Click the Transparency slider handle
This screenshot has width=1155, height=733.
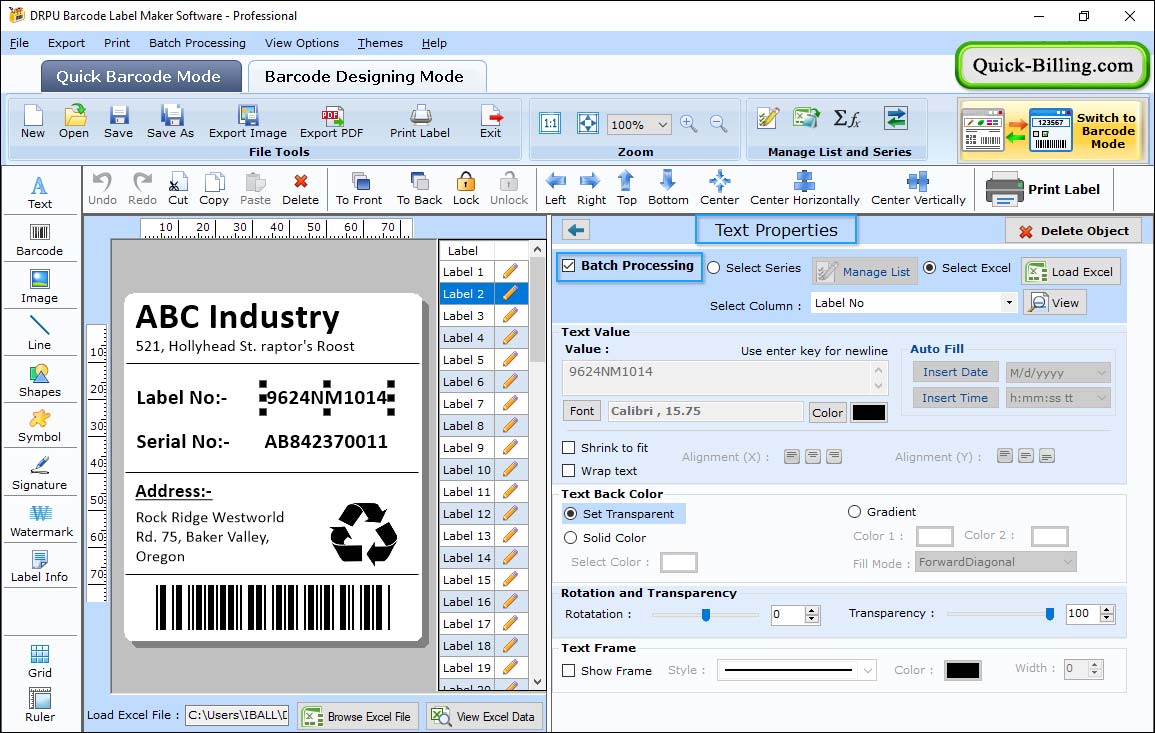point(1050,614)
